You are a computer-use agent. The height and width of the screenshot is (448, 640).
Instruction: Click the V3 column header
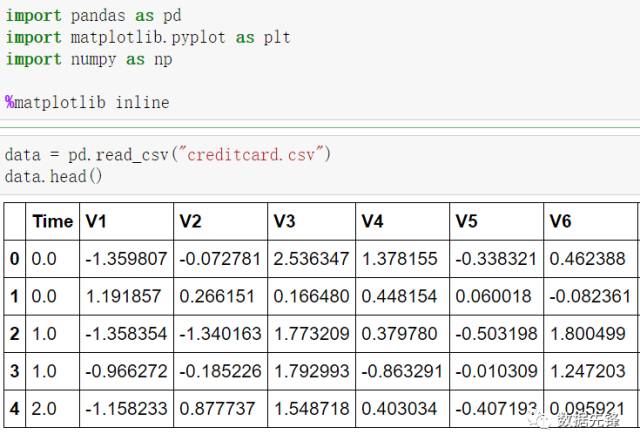(x=284, y=221)
